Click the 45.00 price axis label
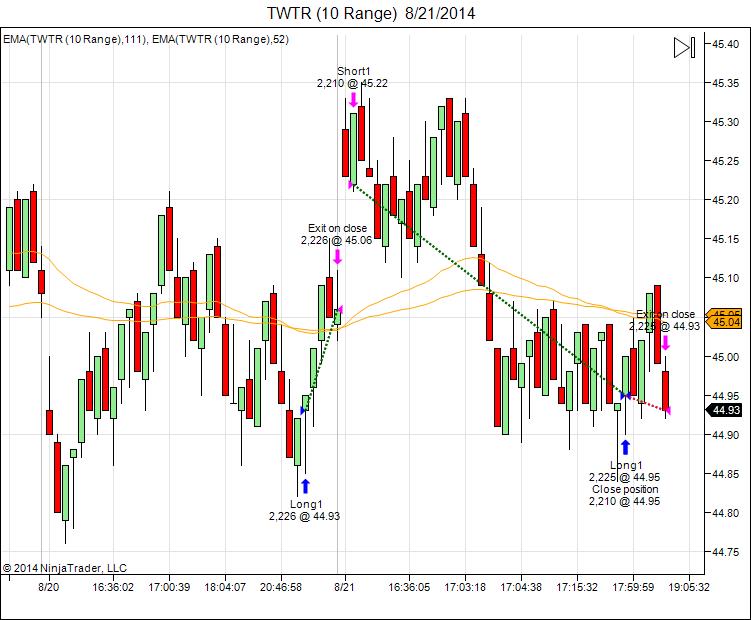This screenshot has height=620, width=751. pyautogui.click(x=726, y=357)
